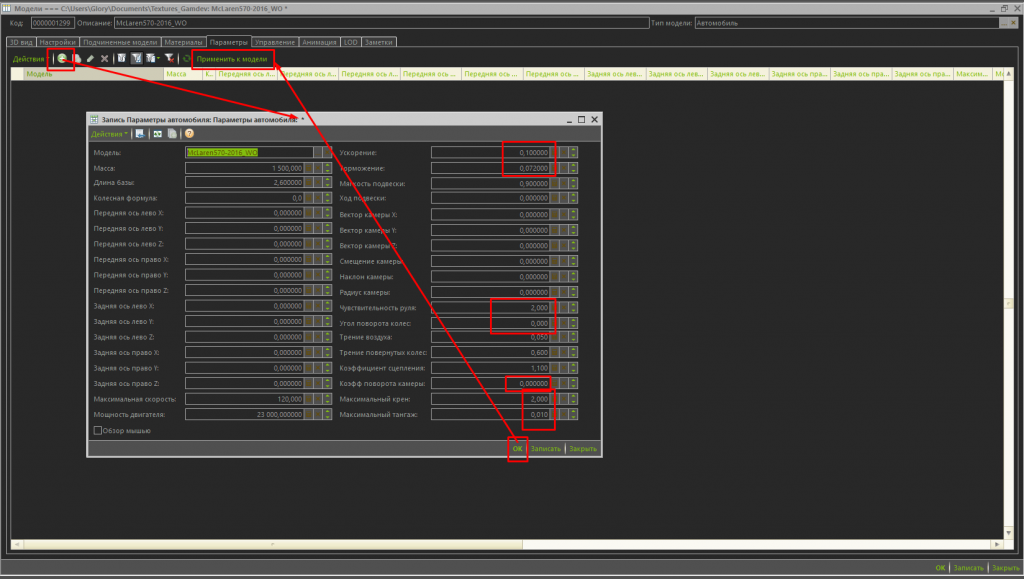Open the calculator of Мощность двигателя field
This screenshot has height=579, width=1024.
309,415
